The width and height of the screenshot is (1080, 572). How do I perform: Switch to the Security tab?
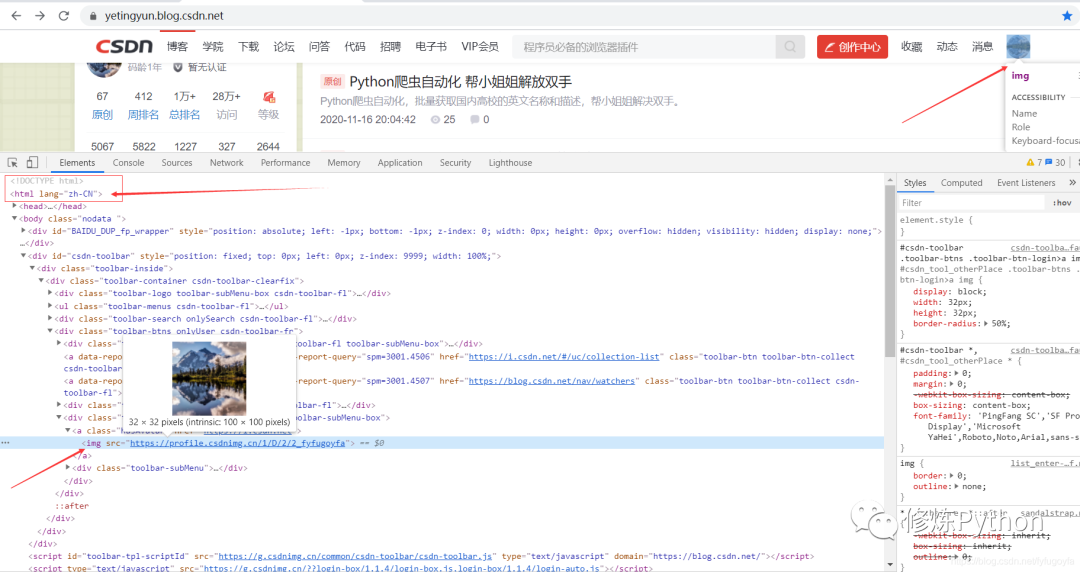[455, 163]
